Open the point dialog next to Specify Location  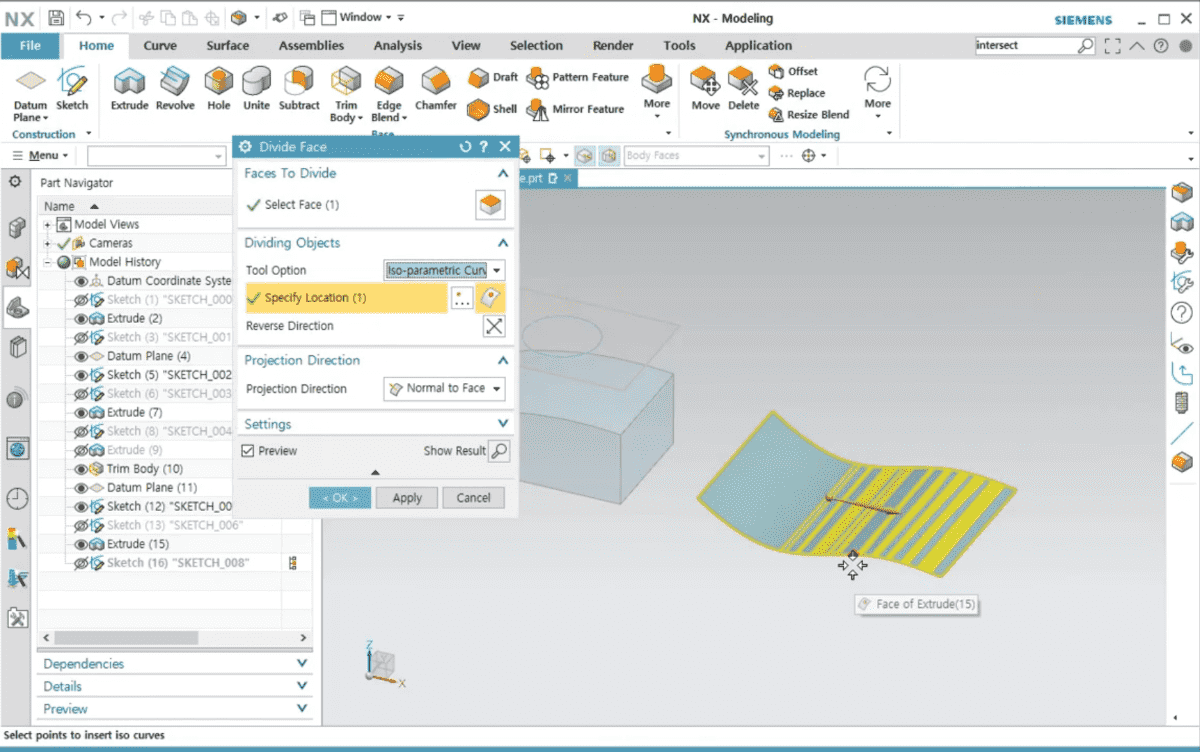pyautogui.click(x=462, y=298)
